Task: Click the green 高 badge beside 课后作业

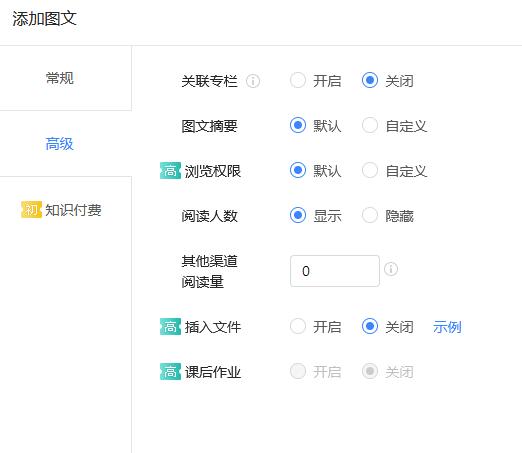Action: click(170, 372)
